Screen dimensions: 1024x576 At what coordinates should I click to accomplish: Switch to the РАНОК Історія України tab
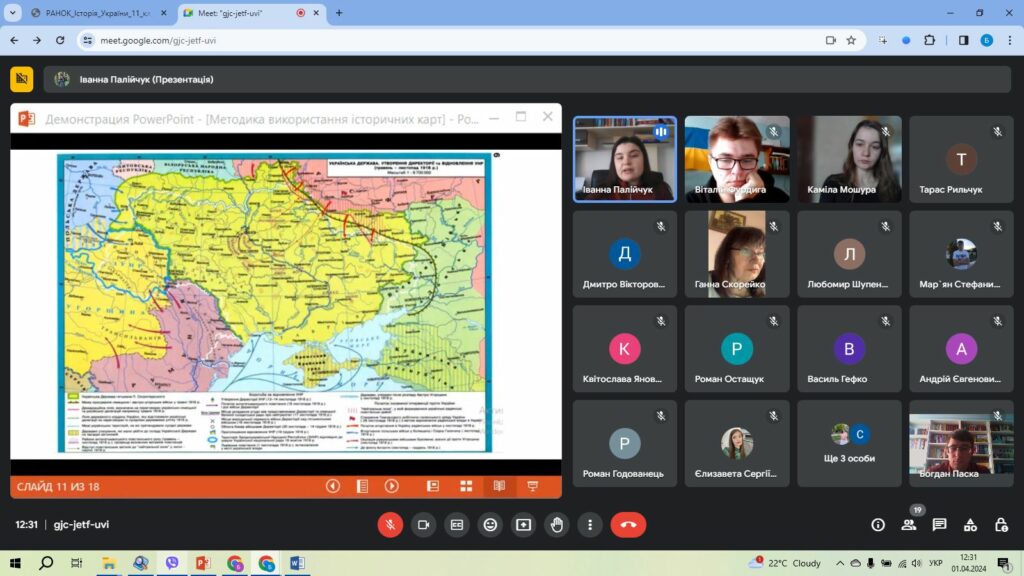[x=93, y=13]
